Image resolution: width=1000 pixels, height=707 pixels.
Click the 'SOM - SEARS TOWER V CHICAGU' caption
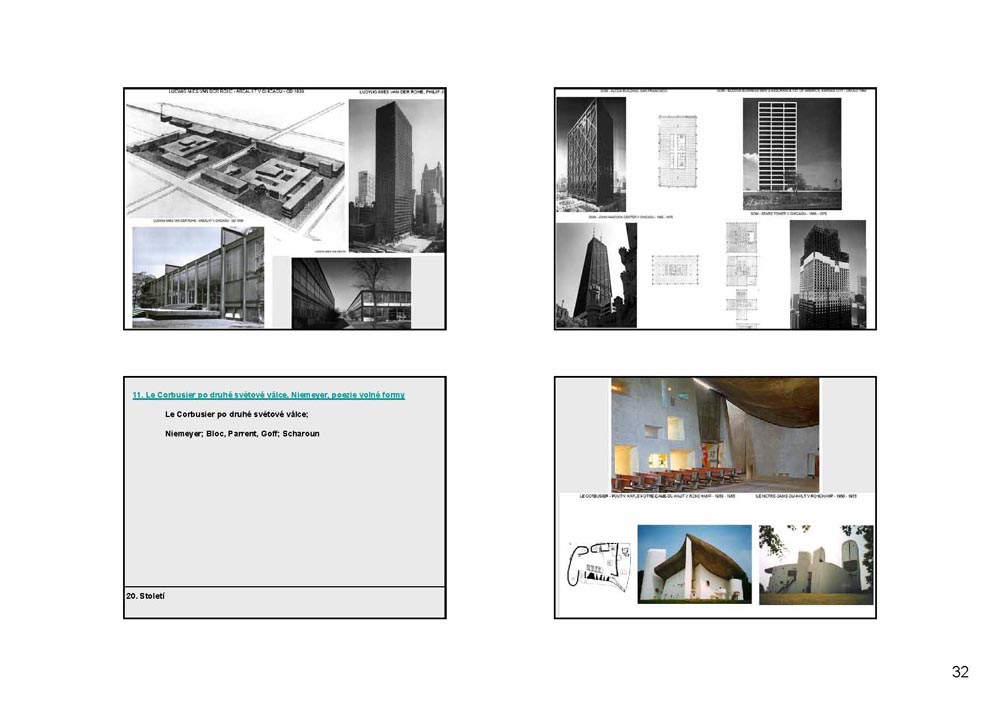click(789, 214)
